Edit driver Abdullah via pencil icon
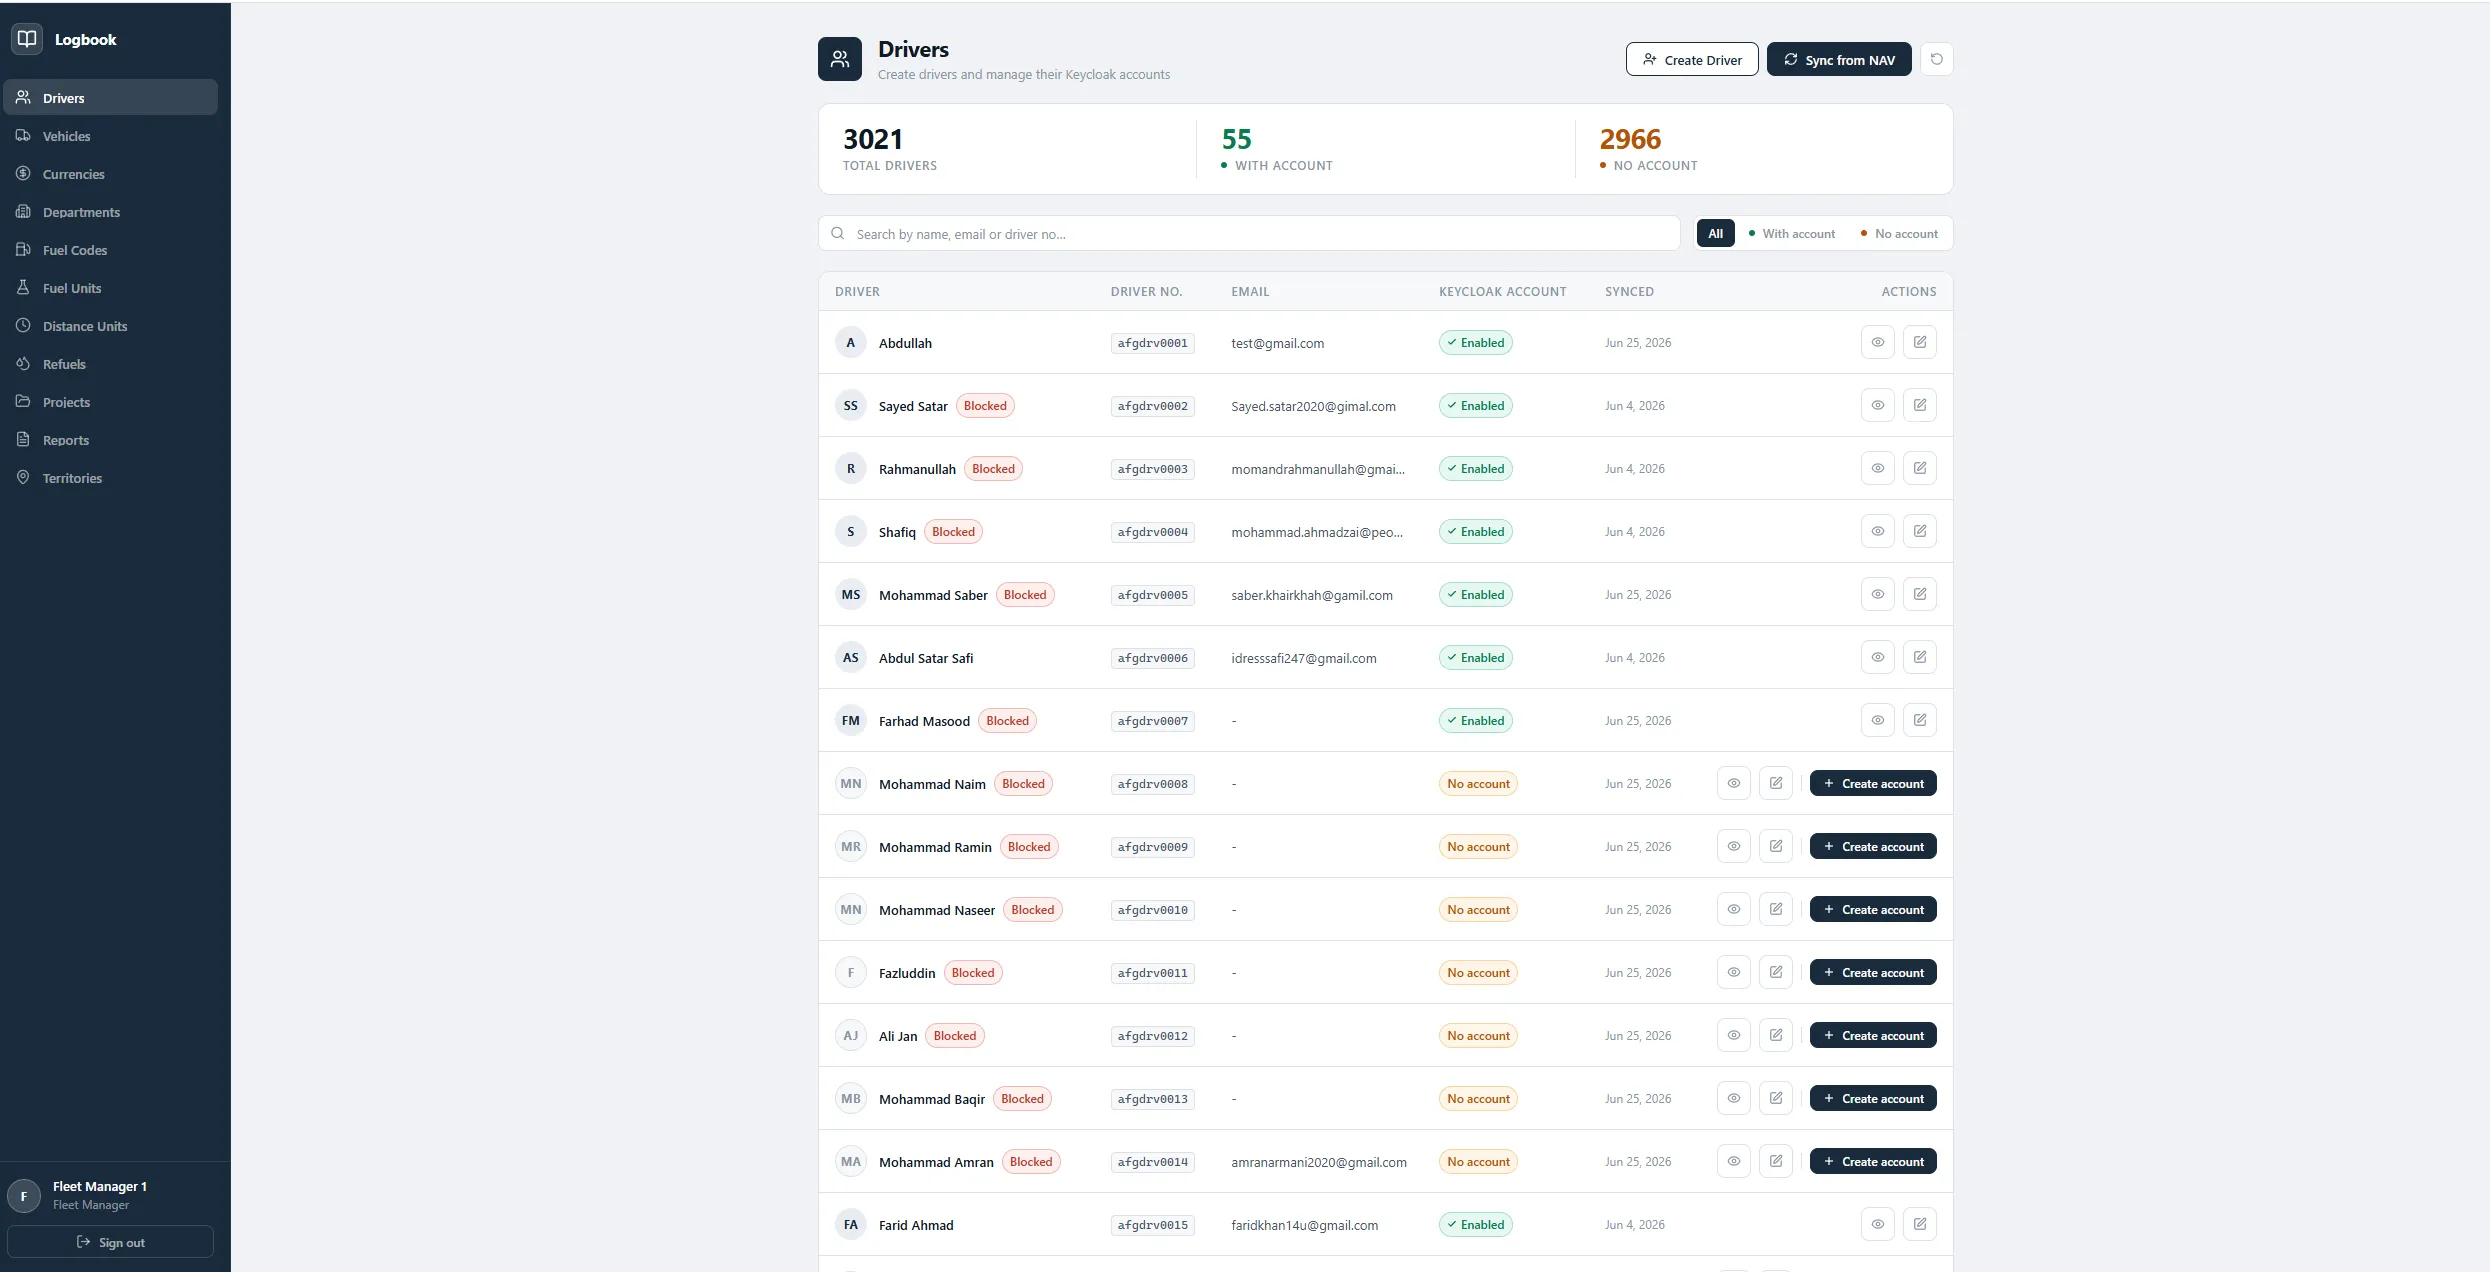 click(x=1919, y=342)
